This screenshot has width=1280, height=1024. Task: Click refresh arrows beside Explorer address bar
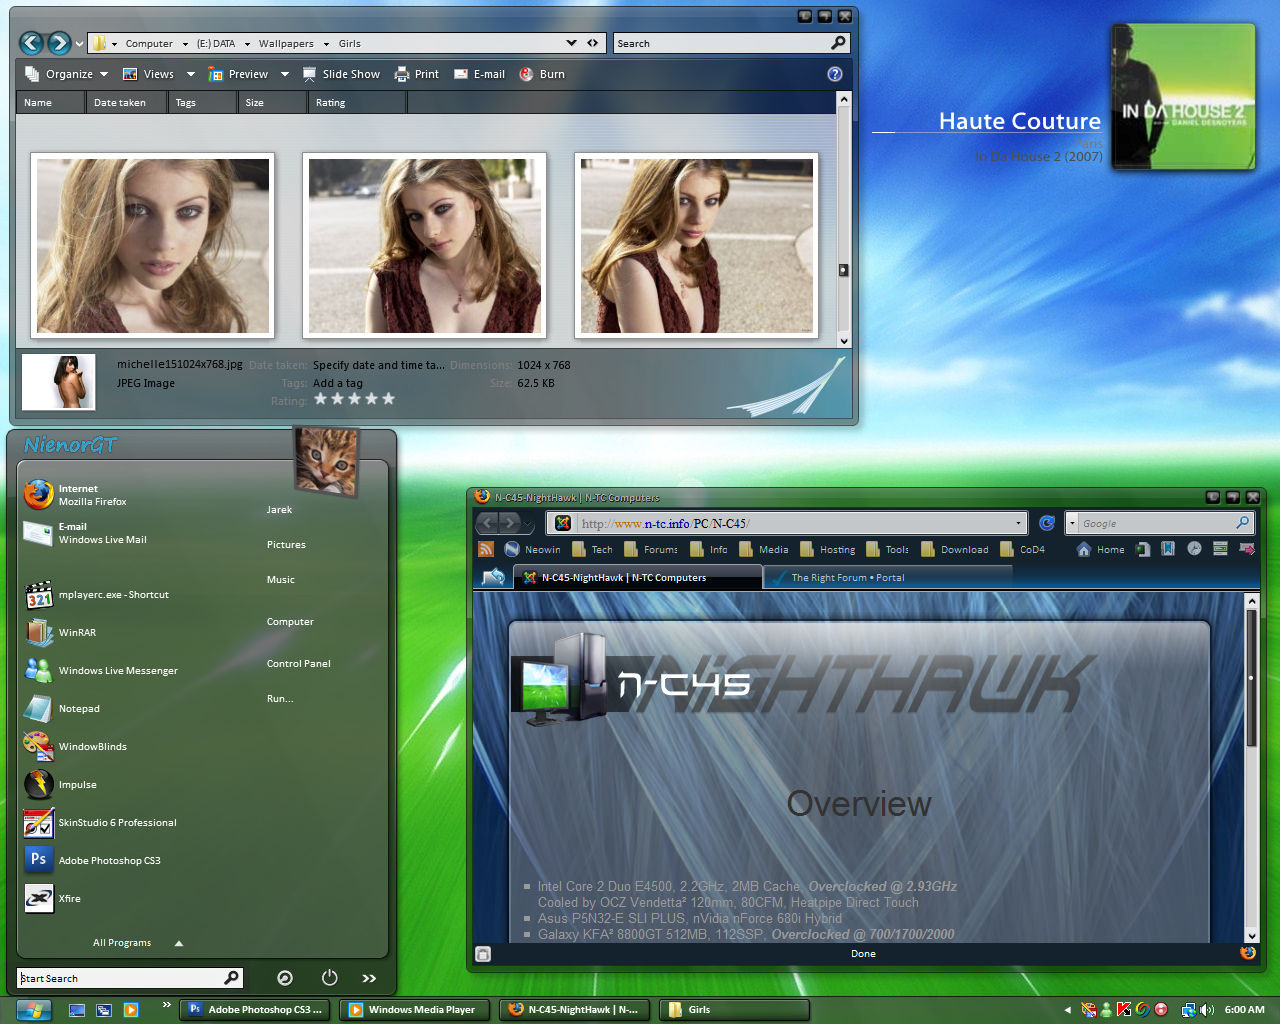coord(593,43)
